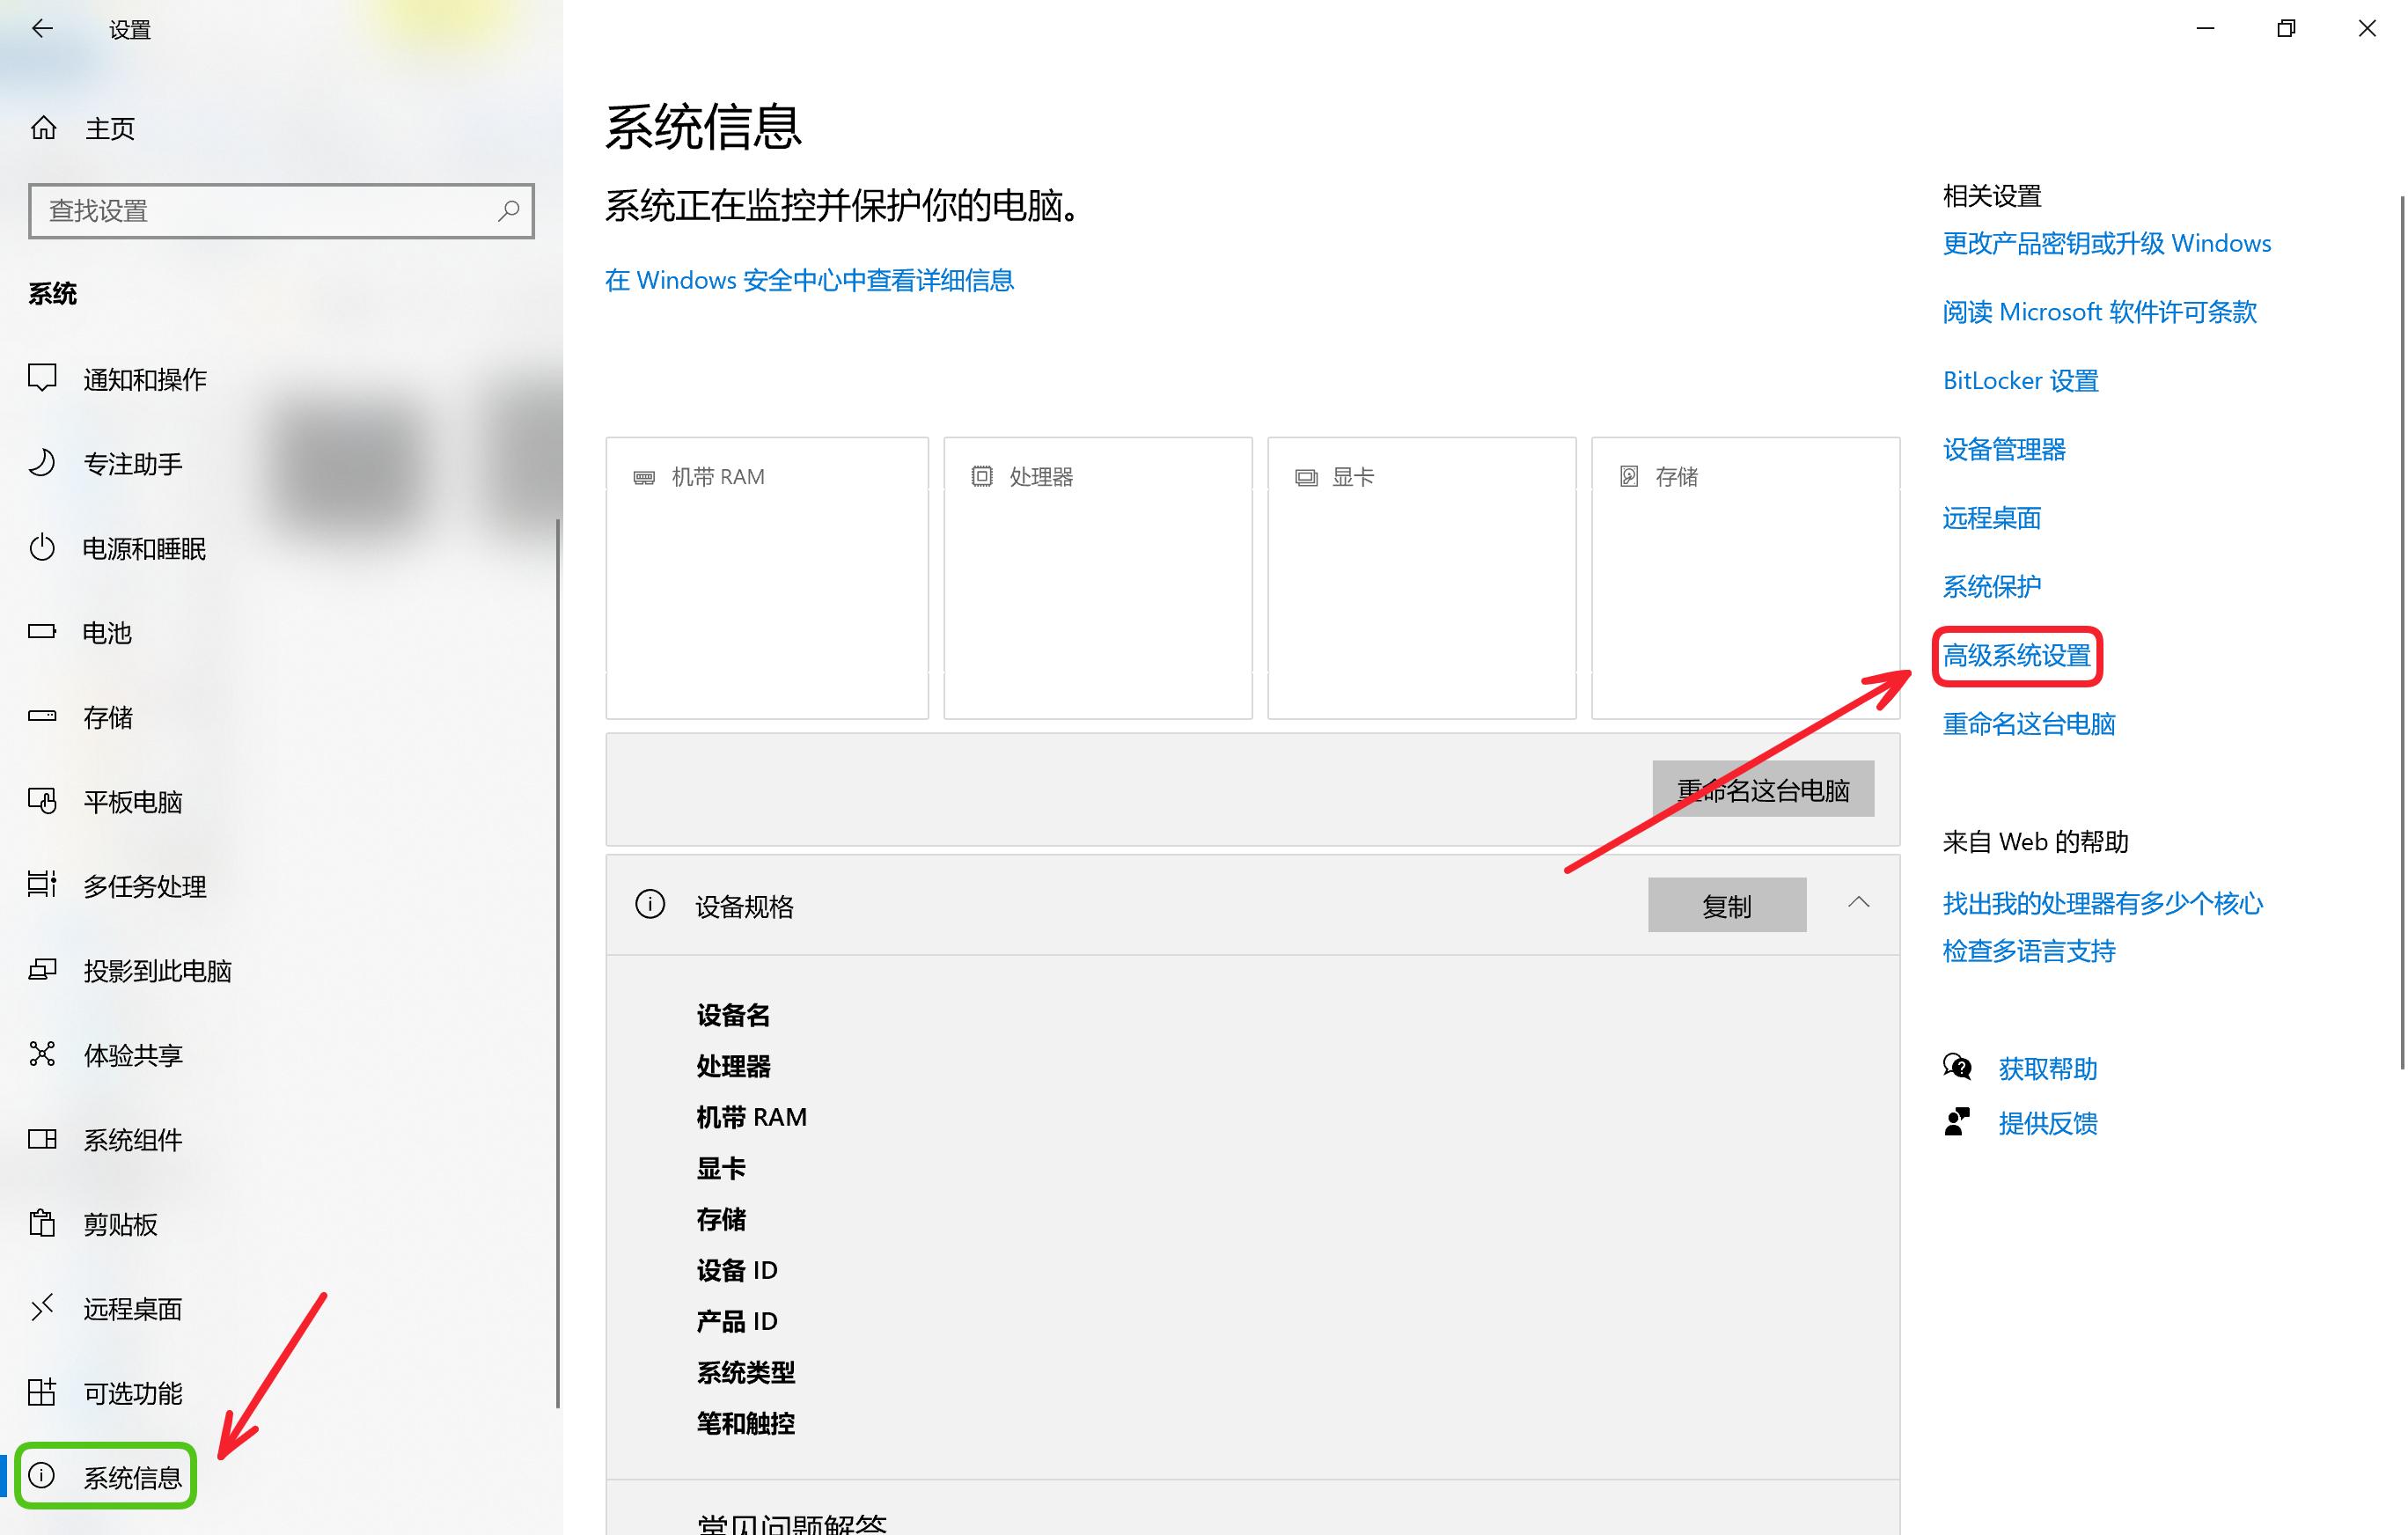Open 剪贴板 settings
The image size is (2408, 1535).
coord(120,1223)
